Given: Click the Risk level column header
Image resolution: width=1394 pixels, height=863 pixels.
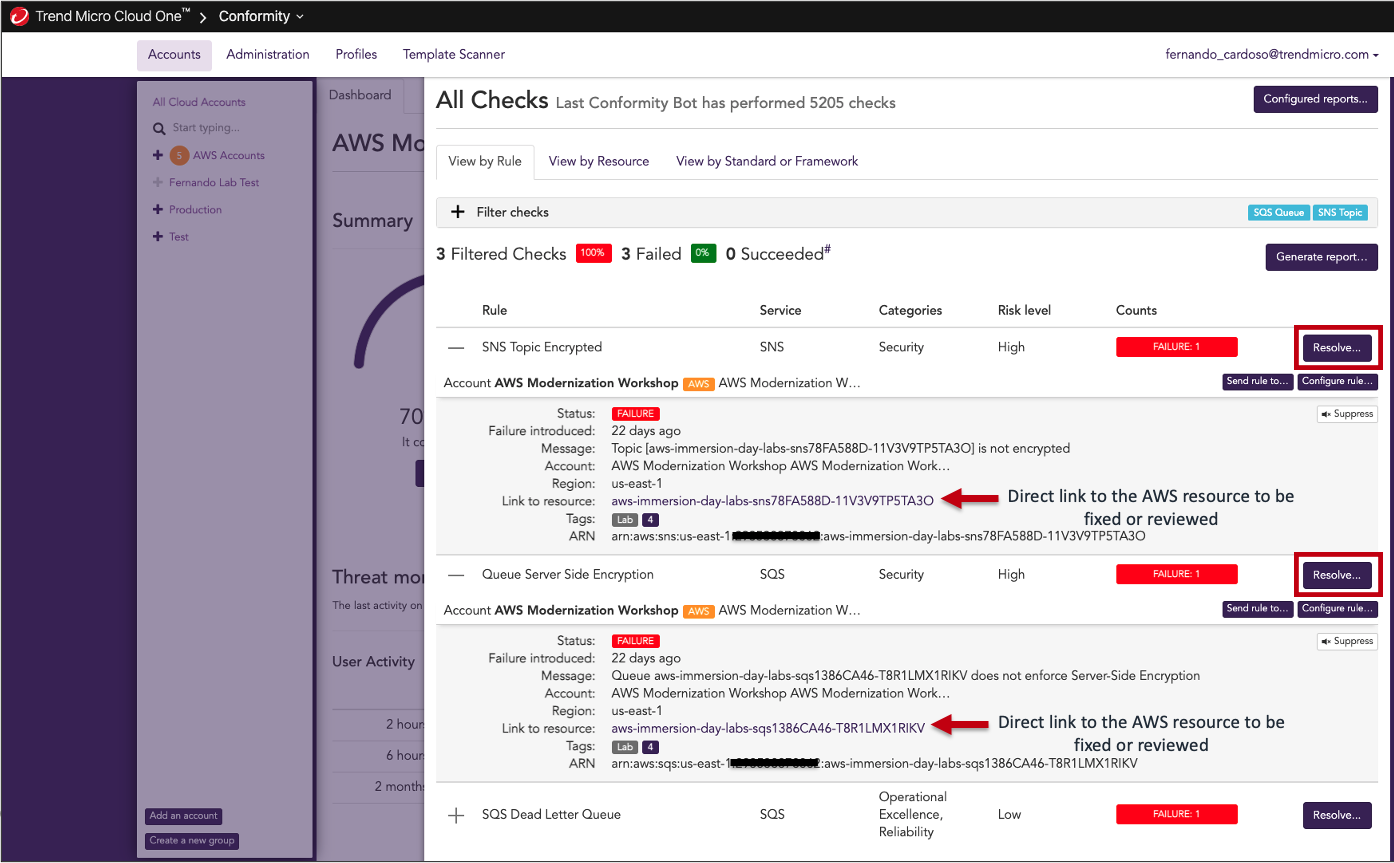Looking at the screenshot, I should (1025, 310).
